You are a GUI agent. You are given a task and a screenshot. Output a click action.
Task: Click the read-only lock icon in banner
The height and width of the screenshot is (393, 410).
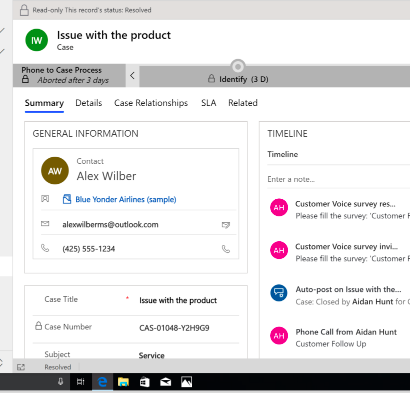click(x=24, y=10)
